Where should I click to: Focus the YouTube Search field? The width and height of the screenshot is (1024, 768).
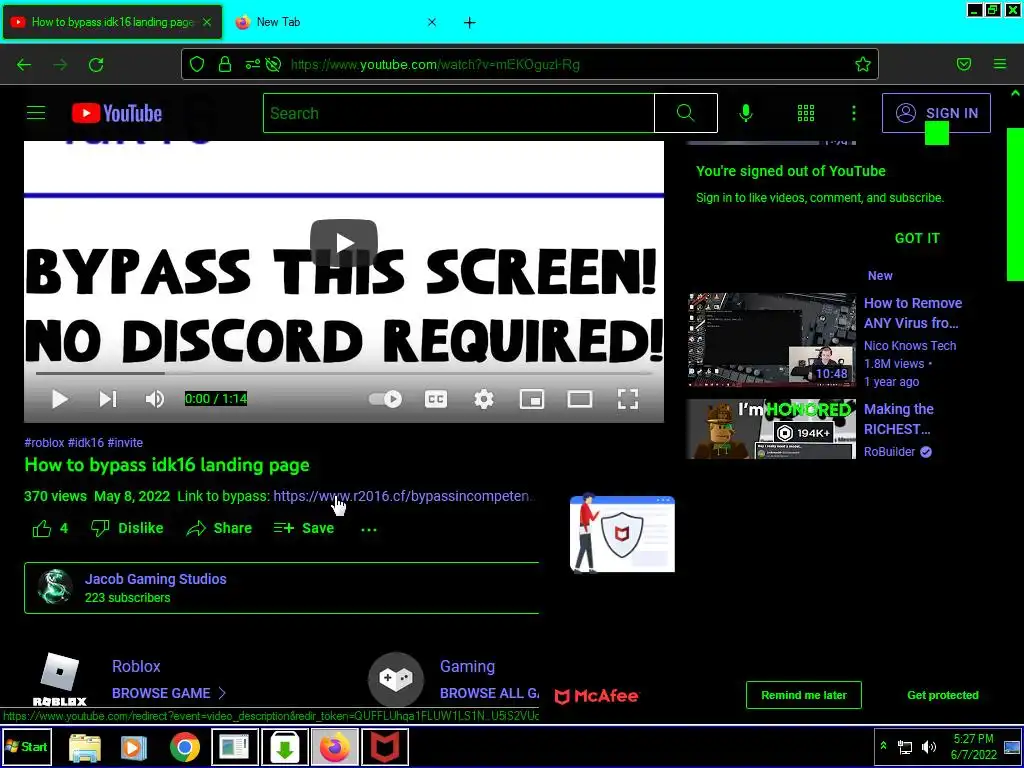point(458,113)
